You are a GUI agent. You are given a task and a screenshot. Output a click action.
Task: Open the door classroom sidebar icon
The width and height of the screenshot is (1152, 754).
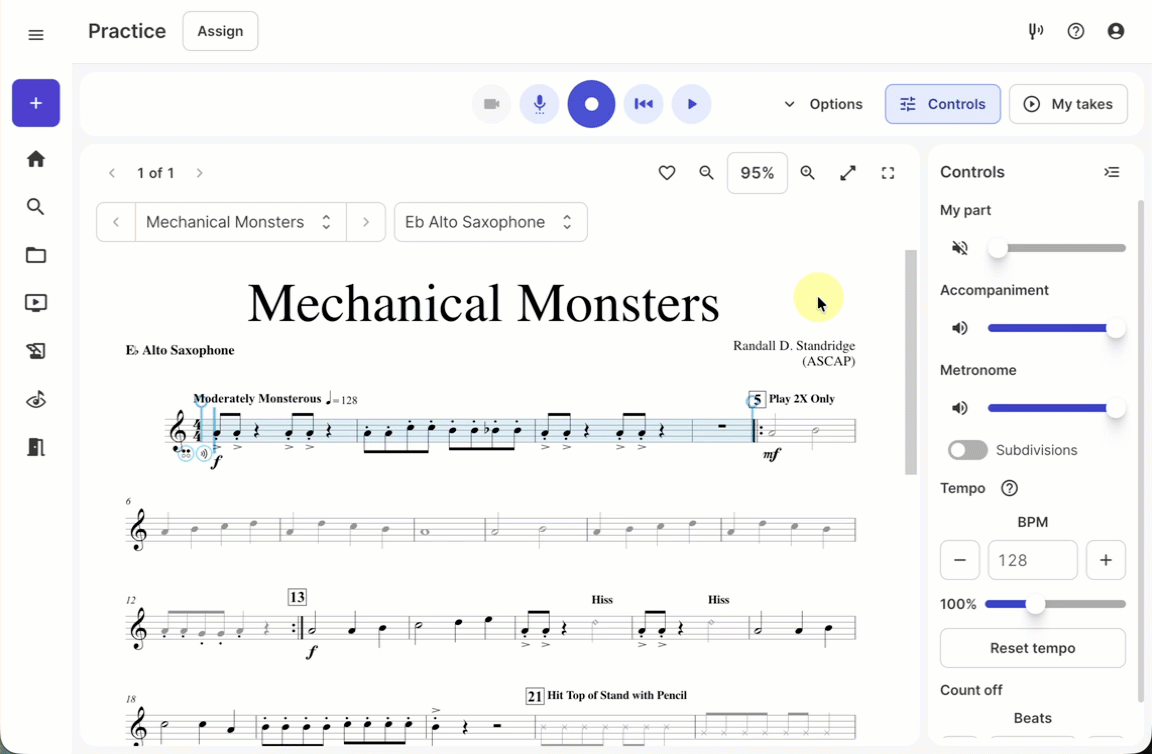[35, 447]
